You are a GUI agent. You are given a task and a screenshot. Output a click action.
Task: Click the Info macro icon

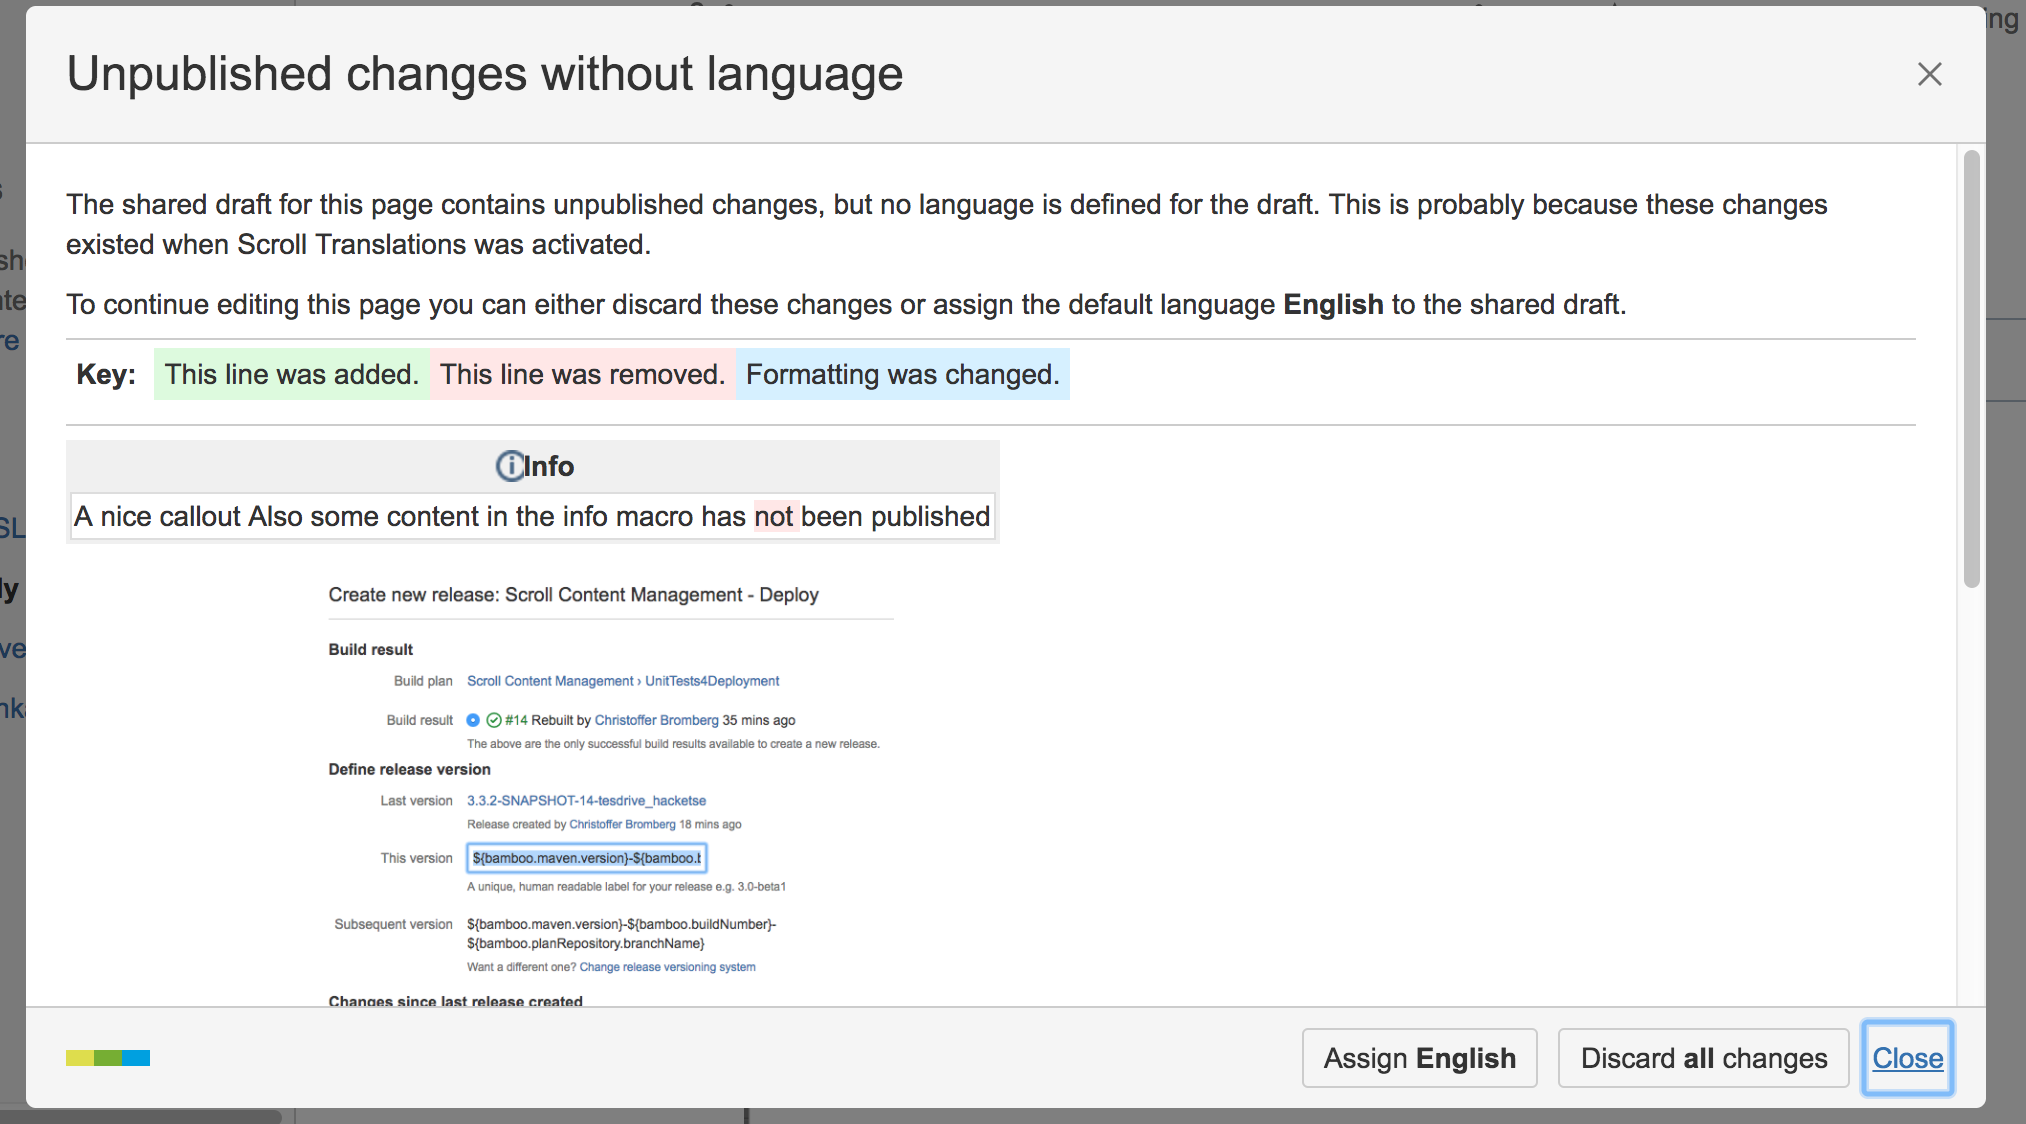coord(510,466)
